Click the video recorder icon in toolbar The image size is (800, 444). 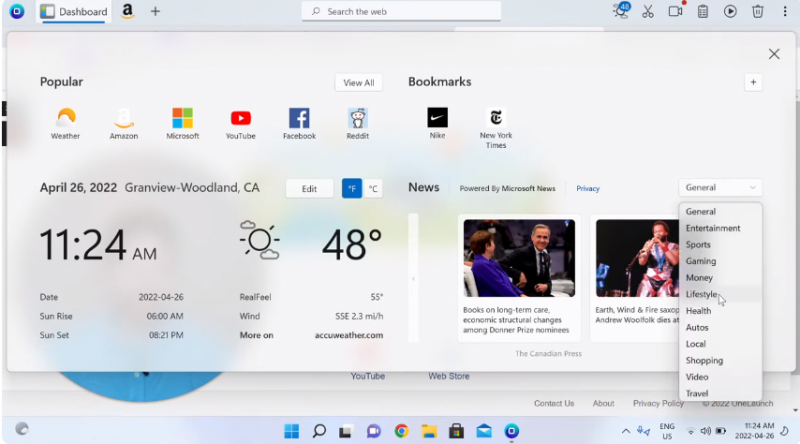(x=676, y=11)
